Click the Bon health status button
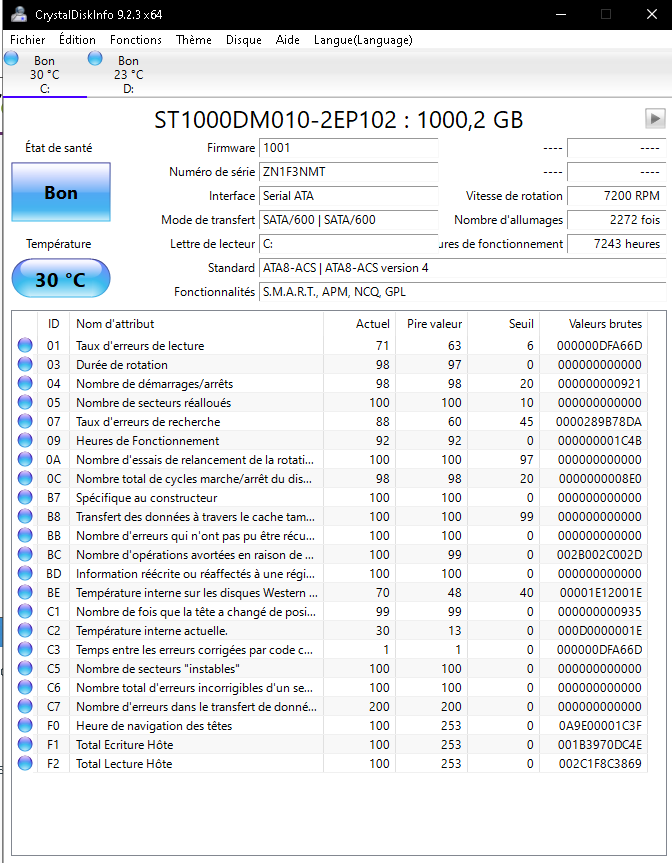This screenshot has width=672, height=863. [61, 192]
